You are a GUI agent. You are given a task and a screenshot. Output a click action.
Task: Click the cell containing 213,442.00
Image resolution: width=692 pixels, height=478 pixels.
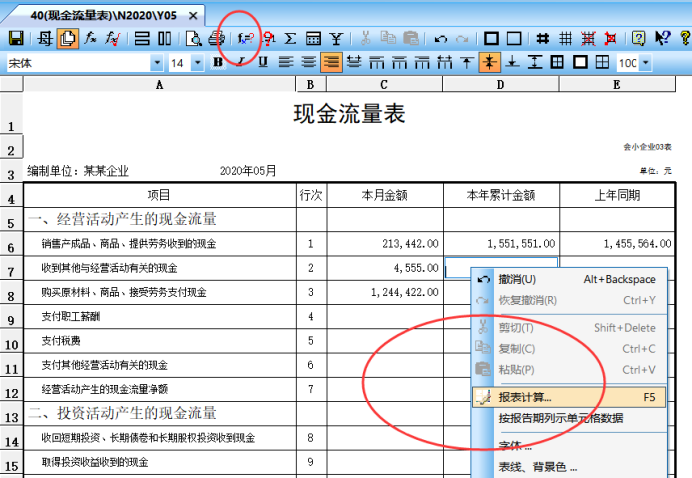tap(385, 243)
